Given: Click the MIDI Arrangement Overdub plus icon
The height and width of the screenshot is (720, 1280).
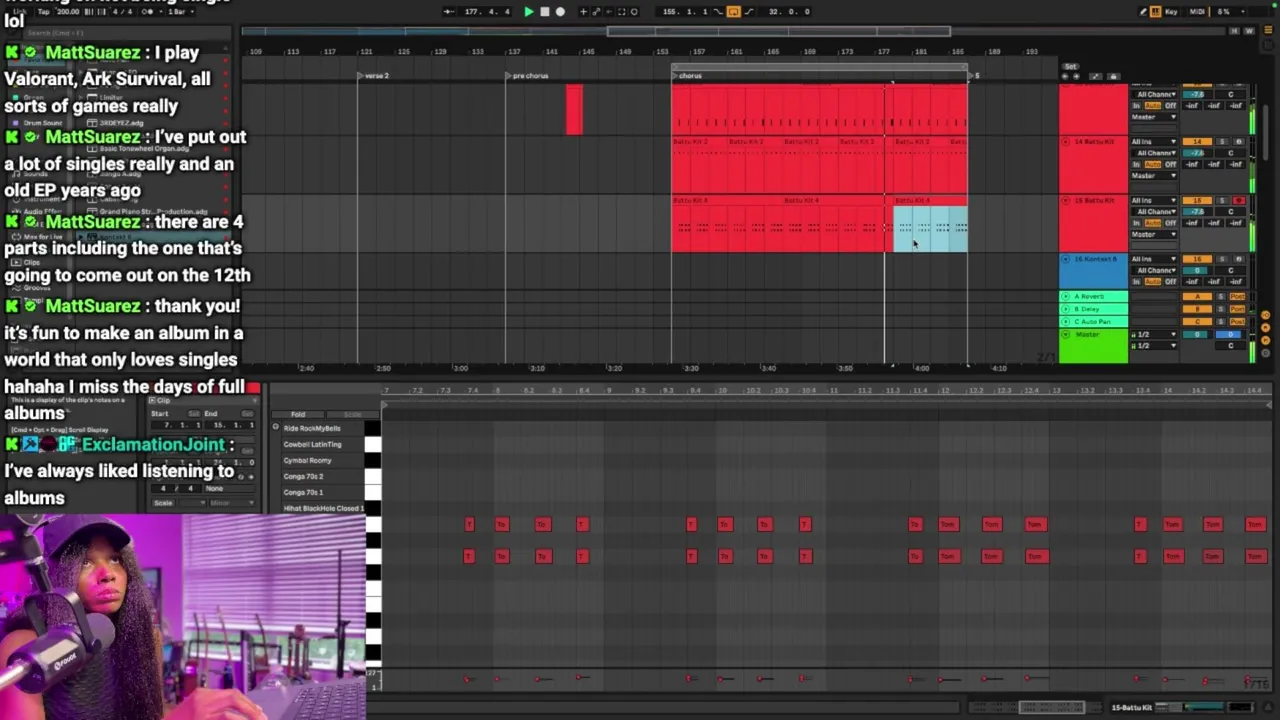Looking at the screenshot, I should click(584, 12).
